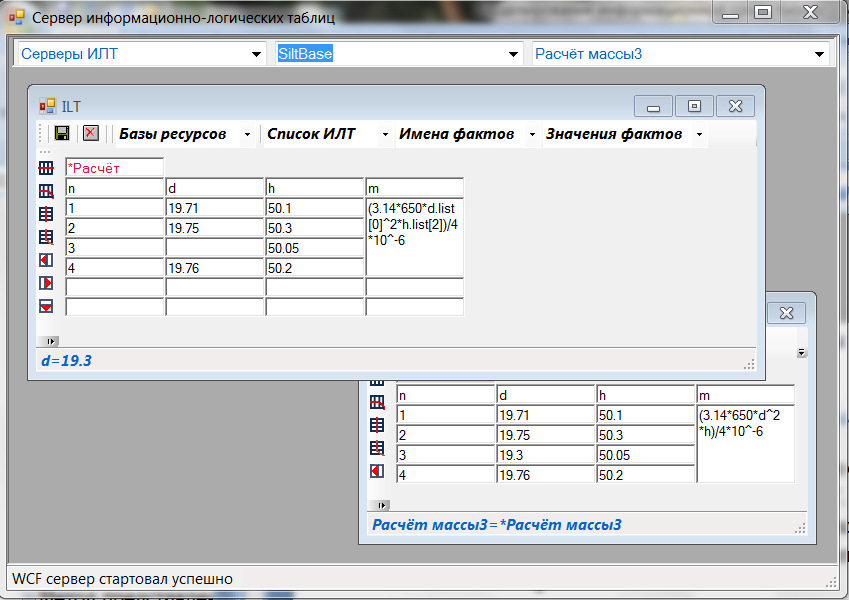Click cell 50.05 in ILT window
This screenshot has height=600, width=849.
tap(315, 248)
